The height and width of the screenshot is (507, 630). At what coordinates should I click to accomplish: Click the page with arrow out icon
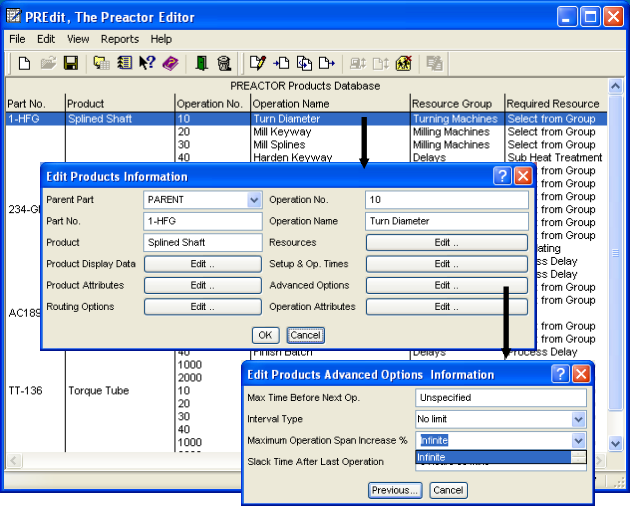click(327, 63)
